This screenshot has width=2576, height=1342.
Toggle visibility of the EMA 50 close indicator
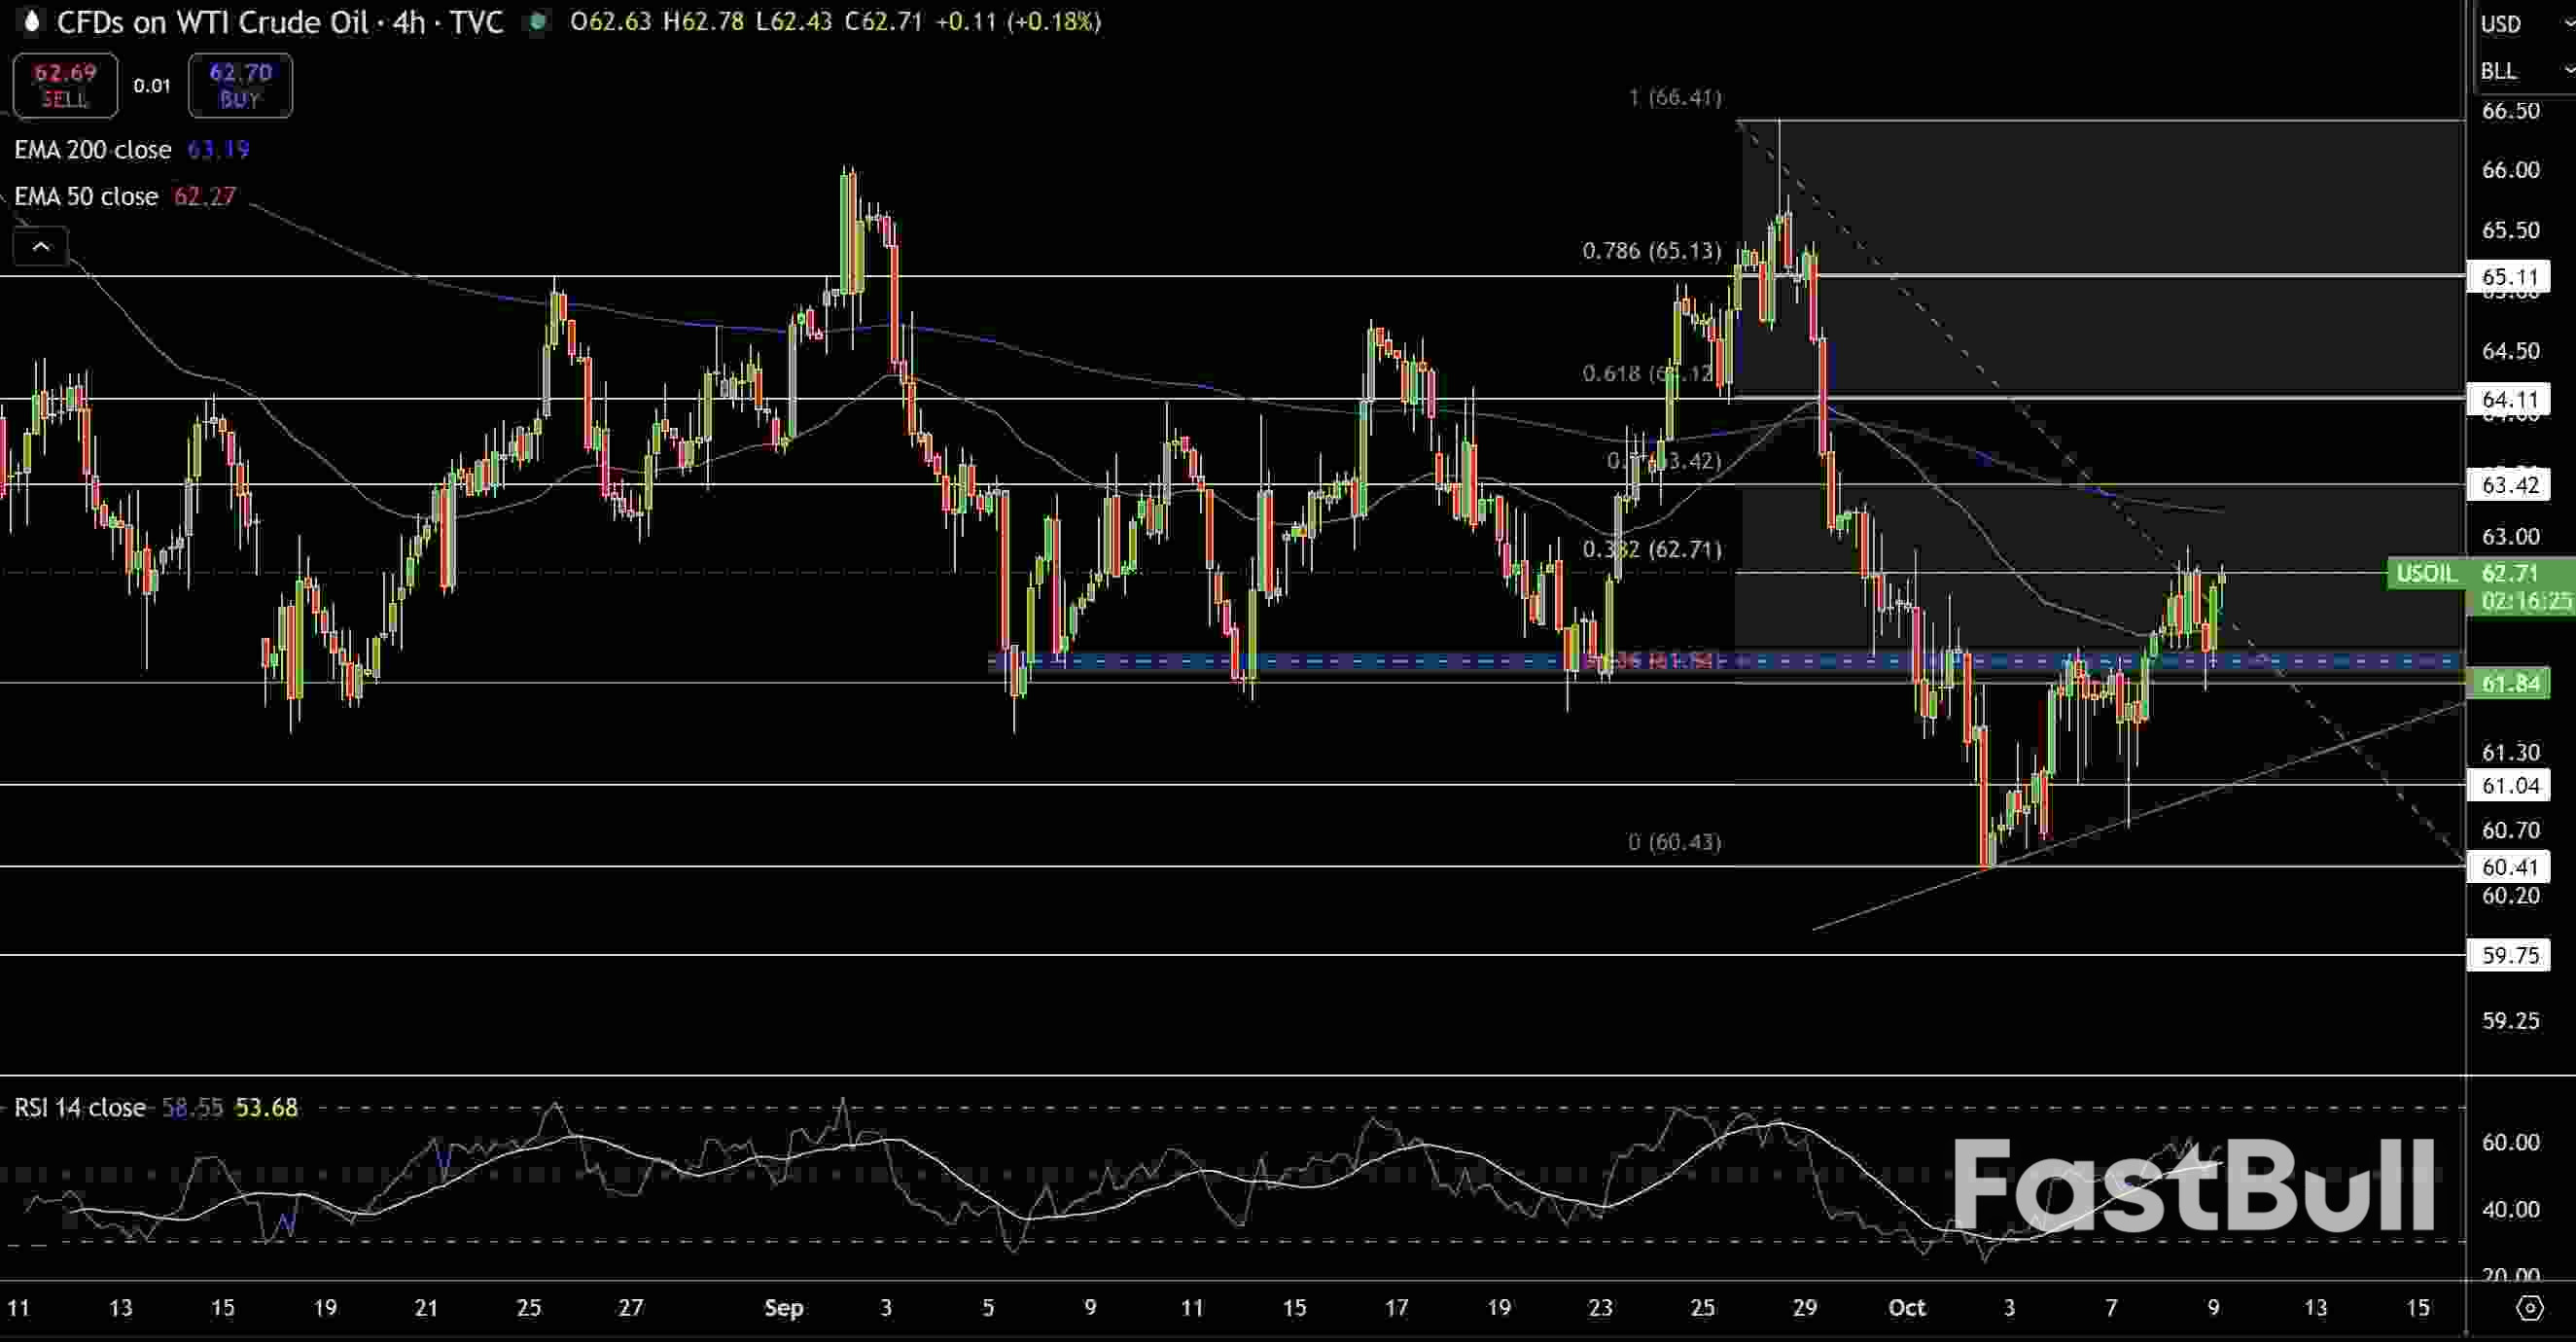85,196
